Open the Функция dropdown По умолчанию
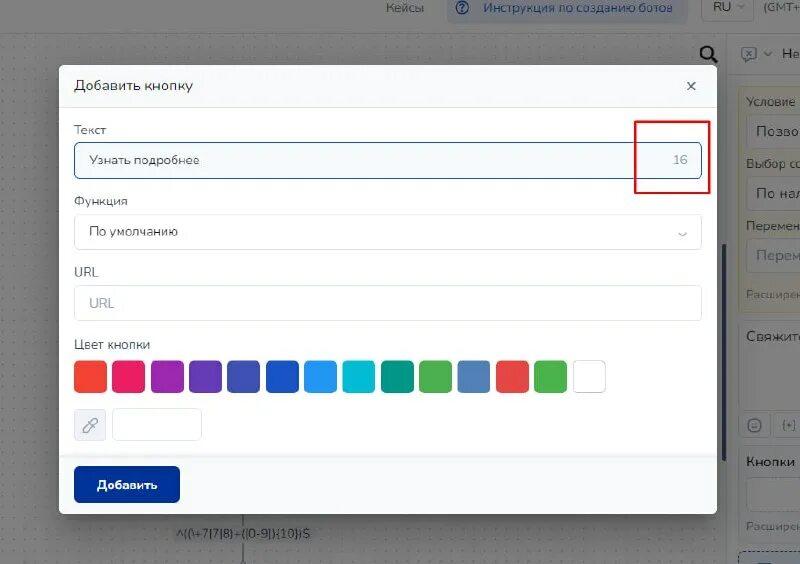Image resolution: width=800 pixels, height=564 pixels. coord(388,232)
